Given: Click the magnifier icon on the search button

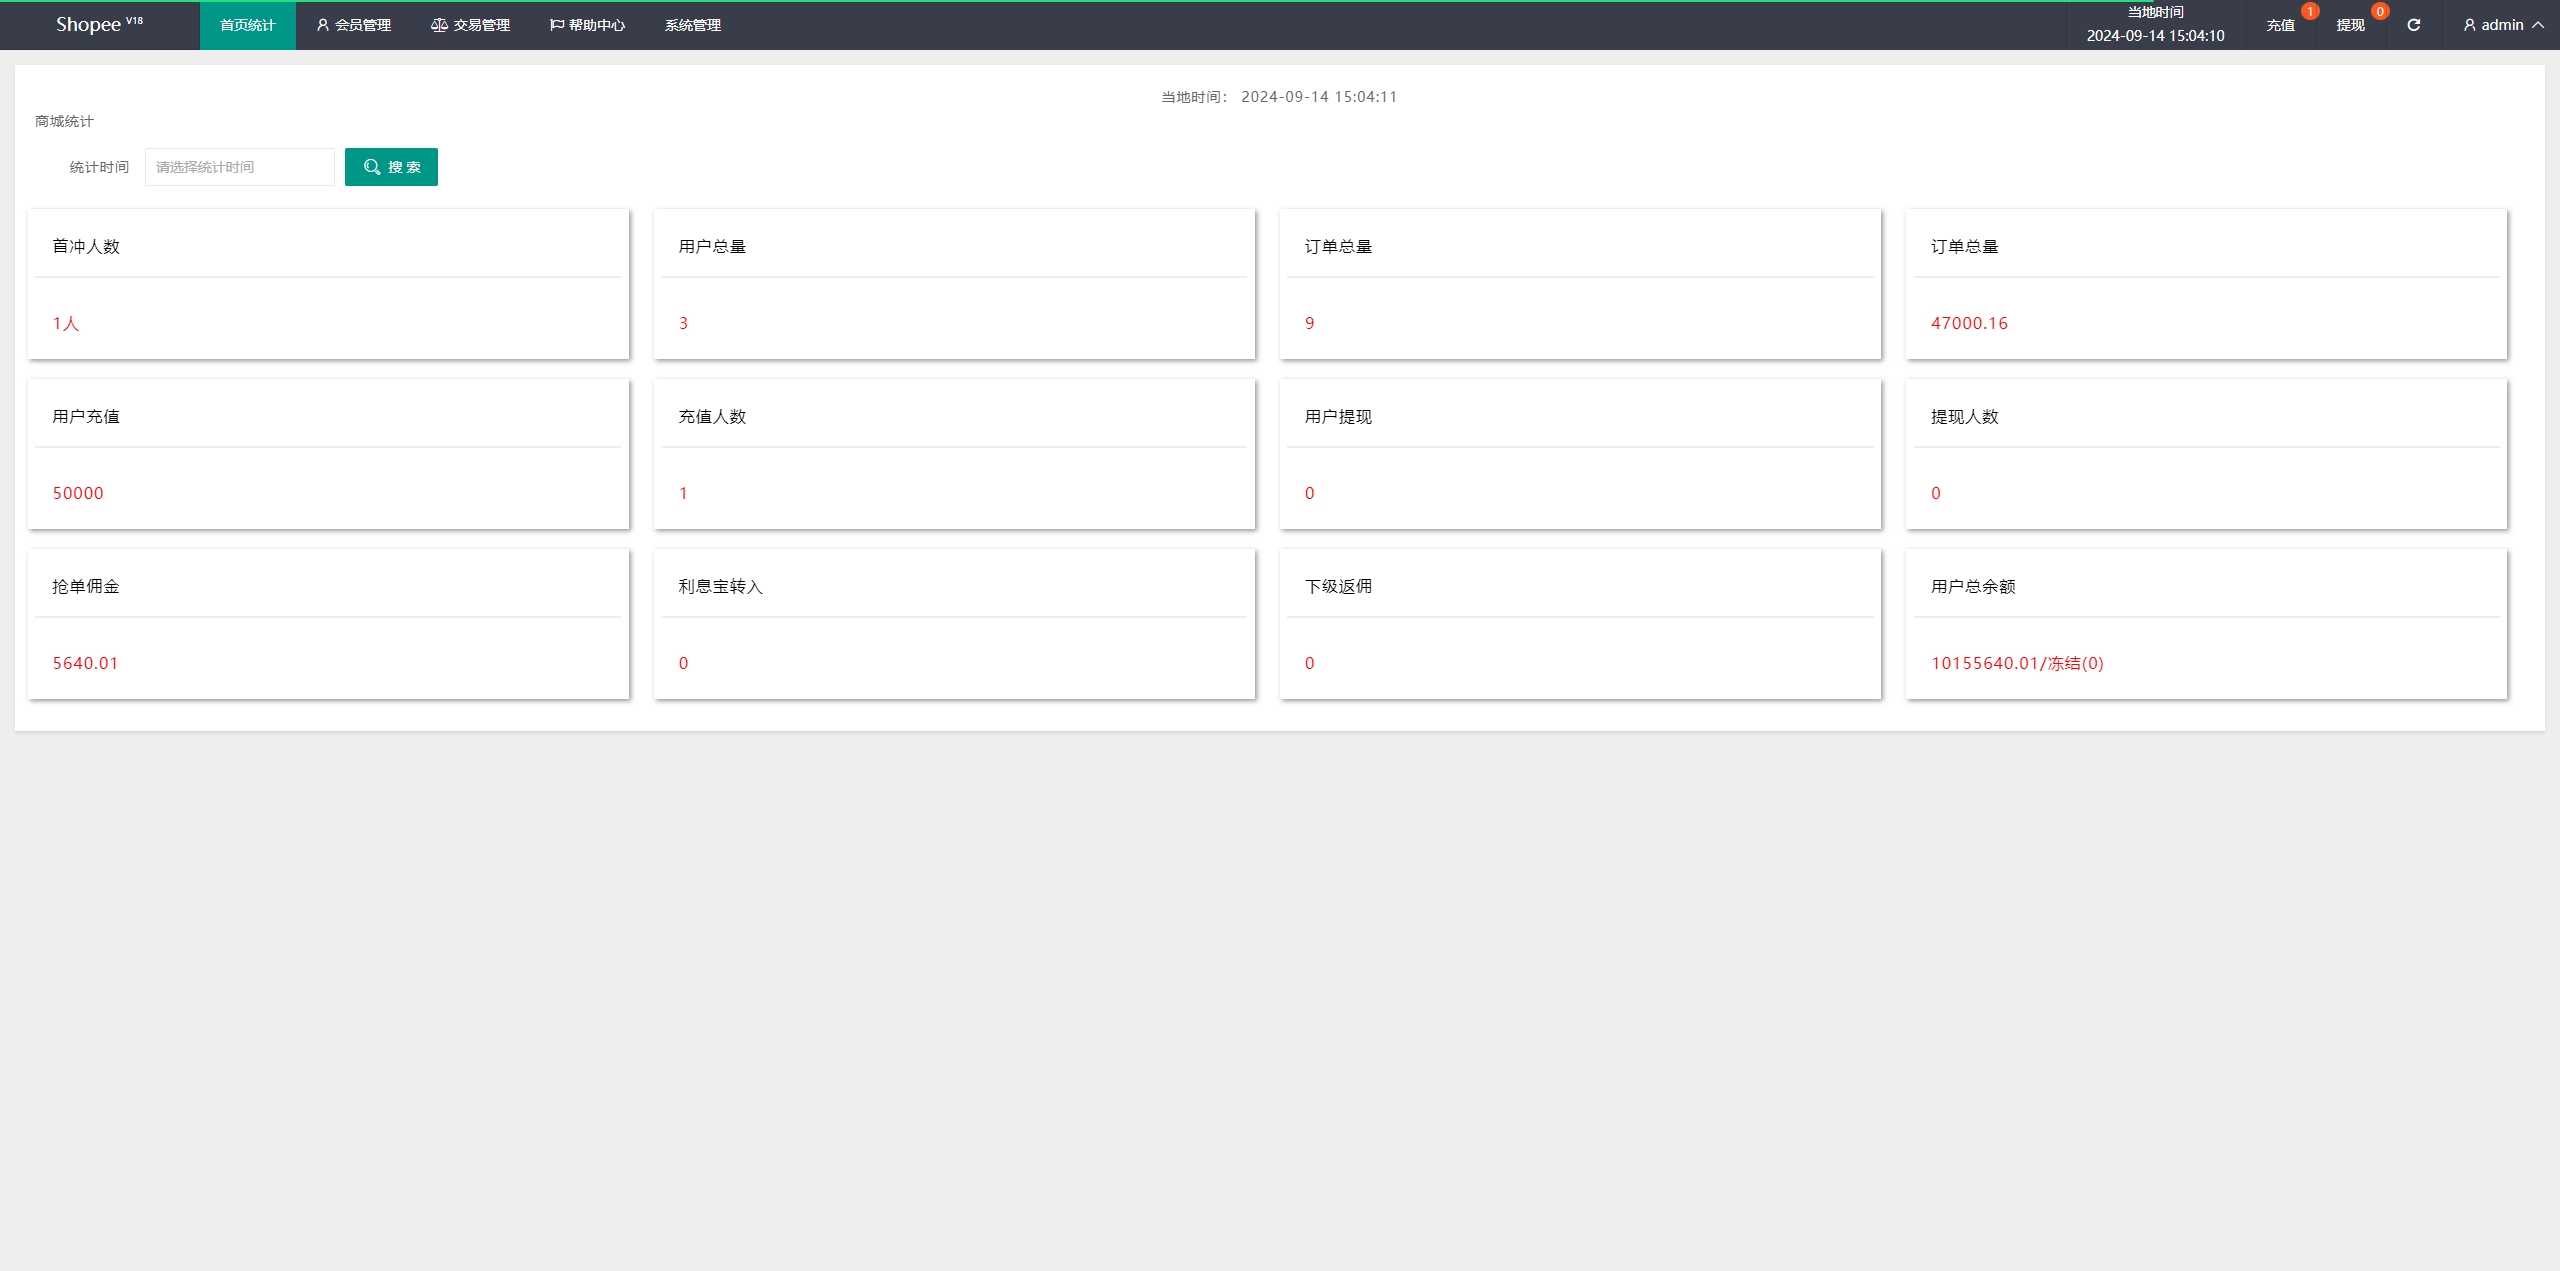Looking at the screenshot, I should tap(372, 167).
